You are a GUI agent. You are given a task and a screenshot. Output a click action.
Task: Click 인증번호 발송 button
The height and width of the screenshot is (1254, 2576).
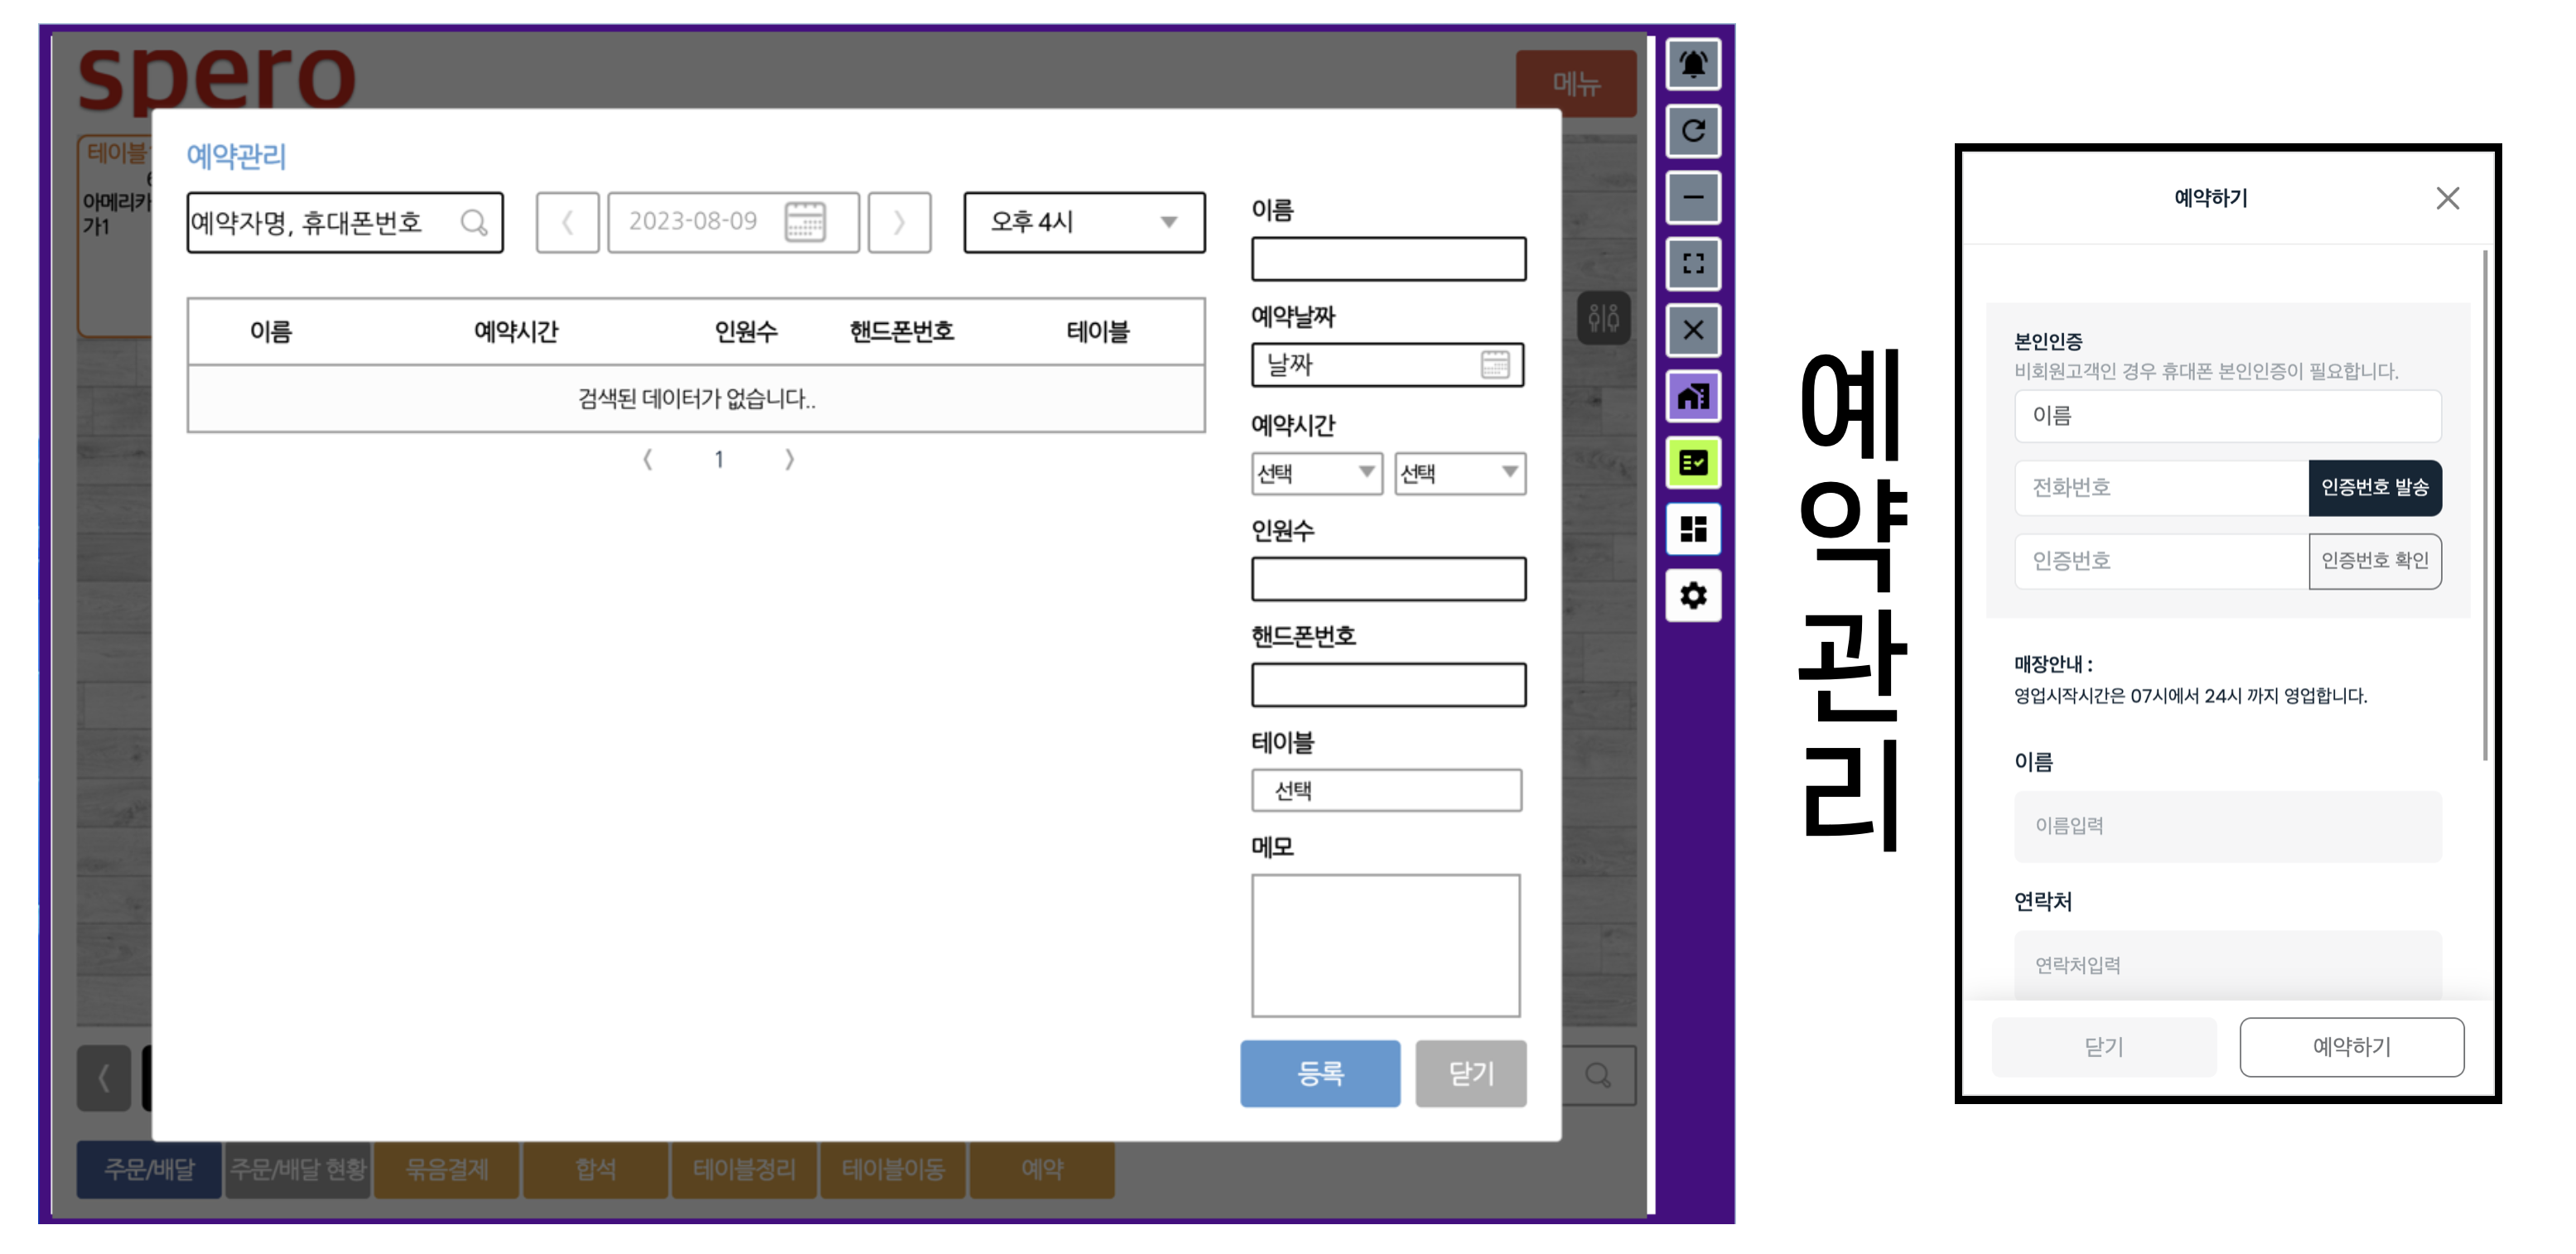[x=2373, y=488]
